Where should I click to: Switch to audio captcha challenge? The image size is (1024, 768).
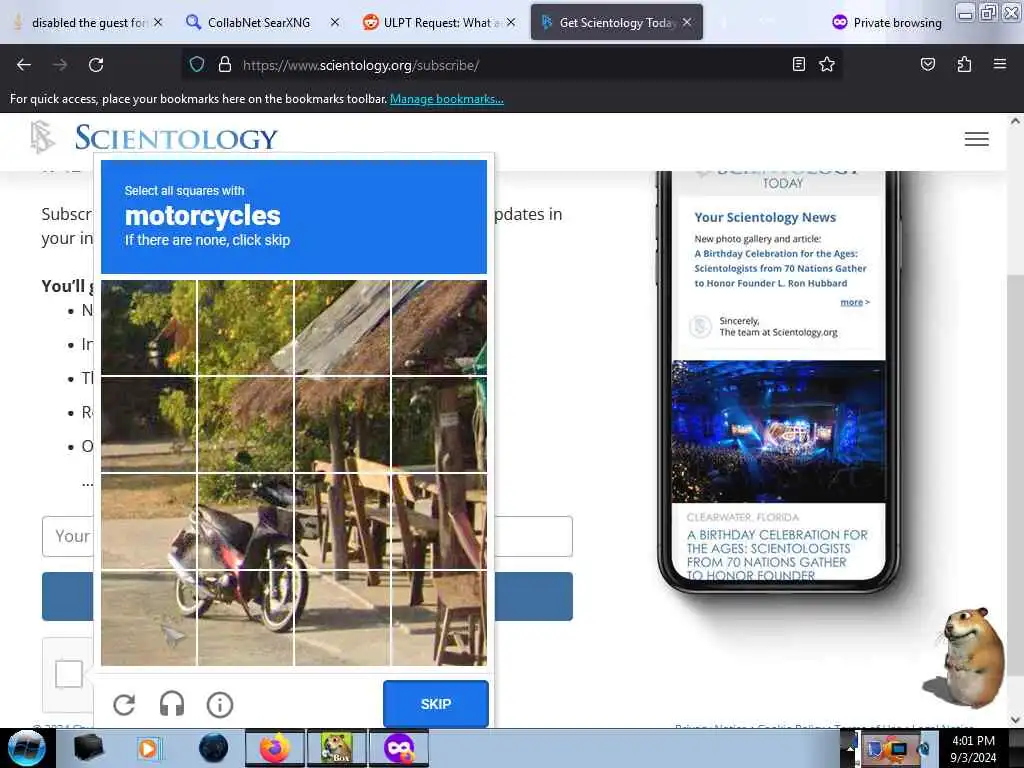172,705
